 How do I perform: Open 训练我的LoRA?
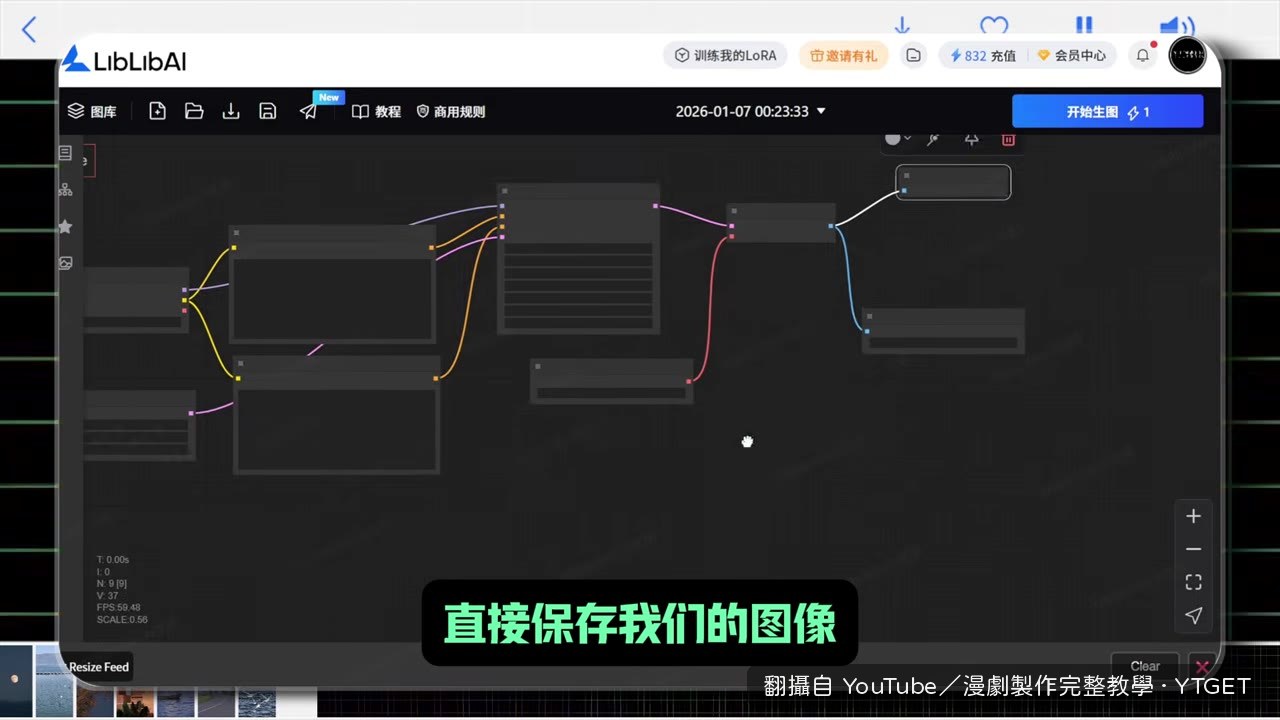tap(726, 56)
